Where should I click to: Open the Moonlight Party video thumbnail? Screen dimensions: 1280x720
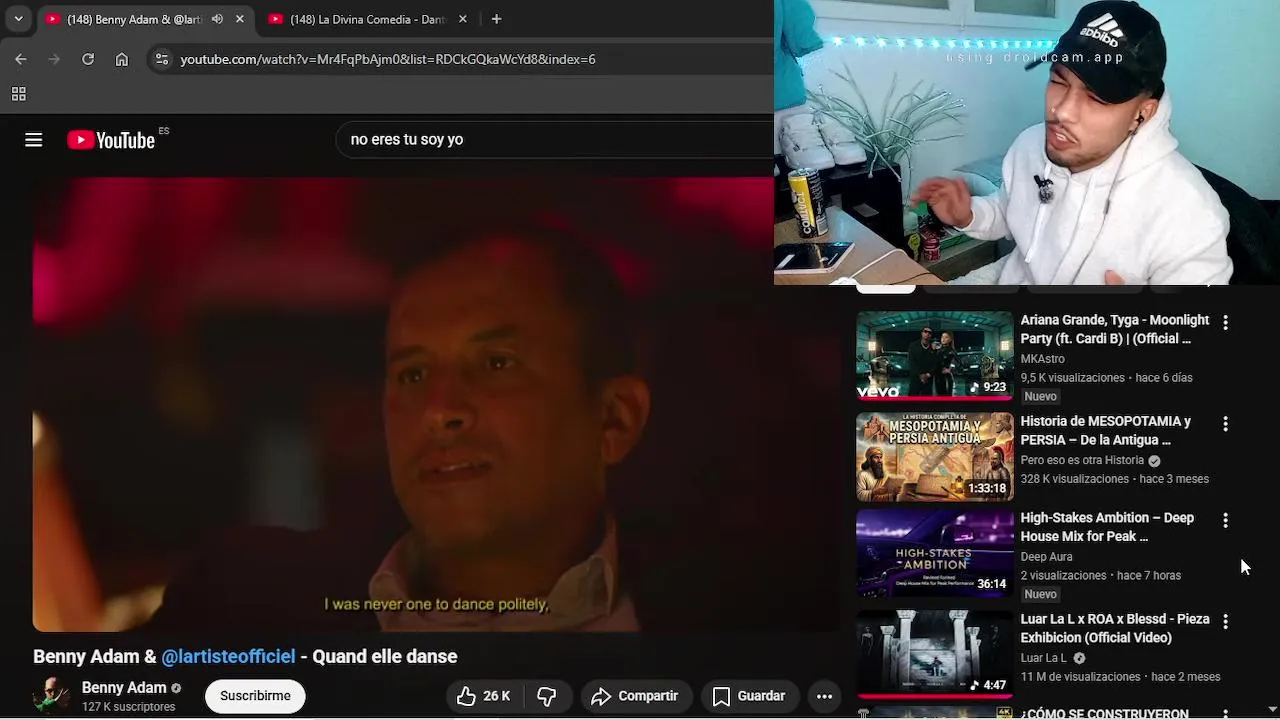pos(935,355)
